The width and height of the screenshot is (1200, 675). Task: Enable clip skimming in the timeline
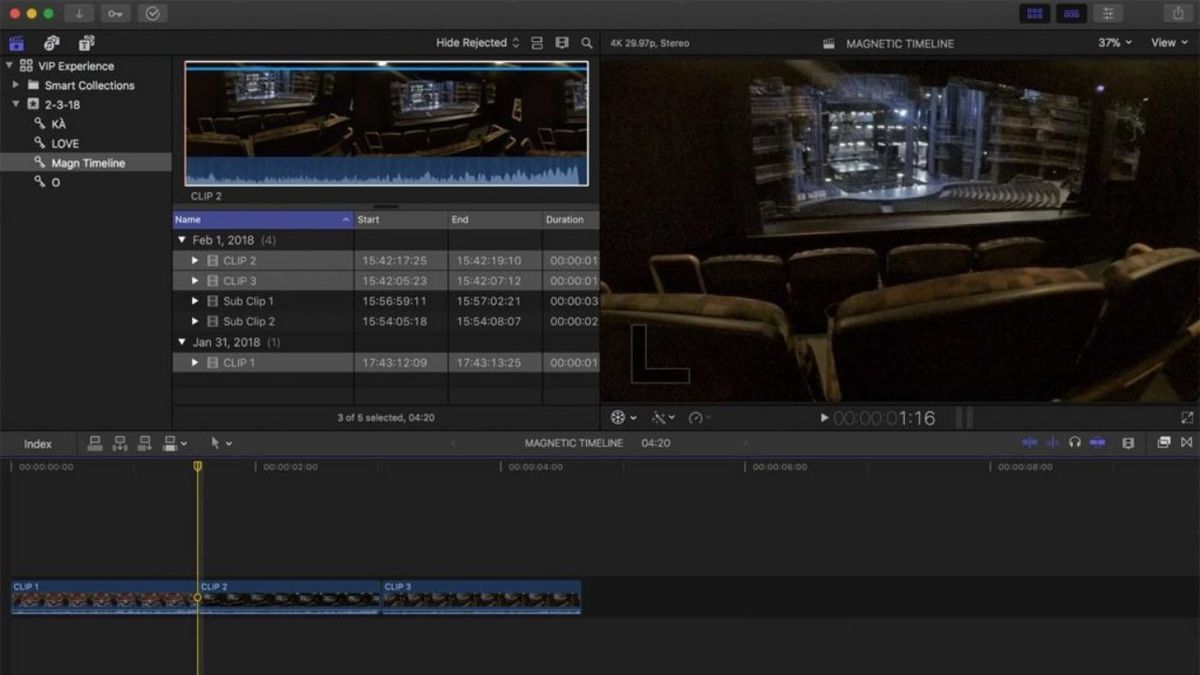(1030, 442)
